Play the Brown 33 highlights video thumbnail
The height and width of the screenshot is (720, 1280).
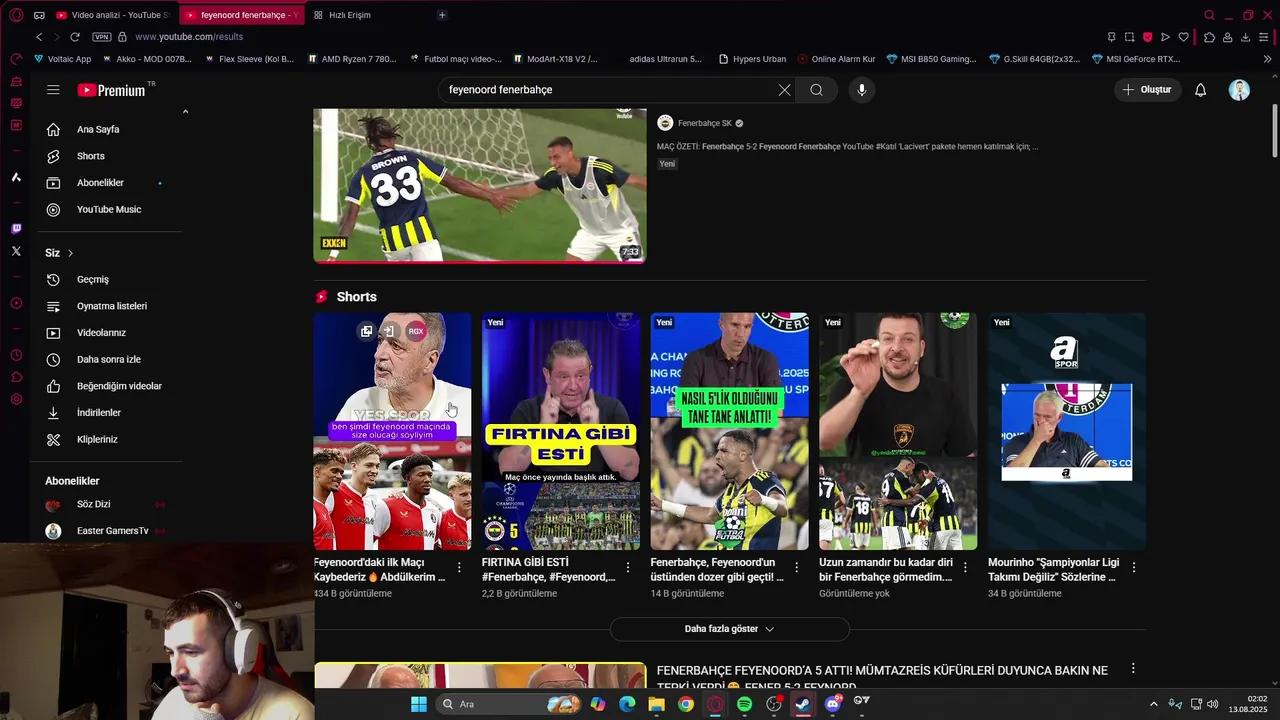pos(480,185)
